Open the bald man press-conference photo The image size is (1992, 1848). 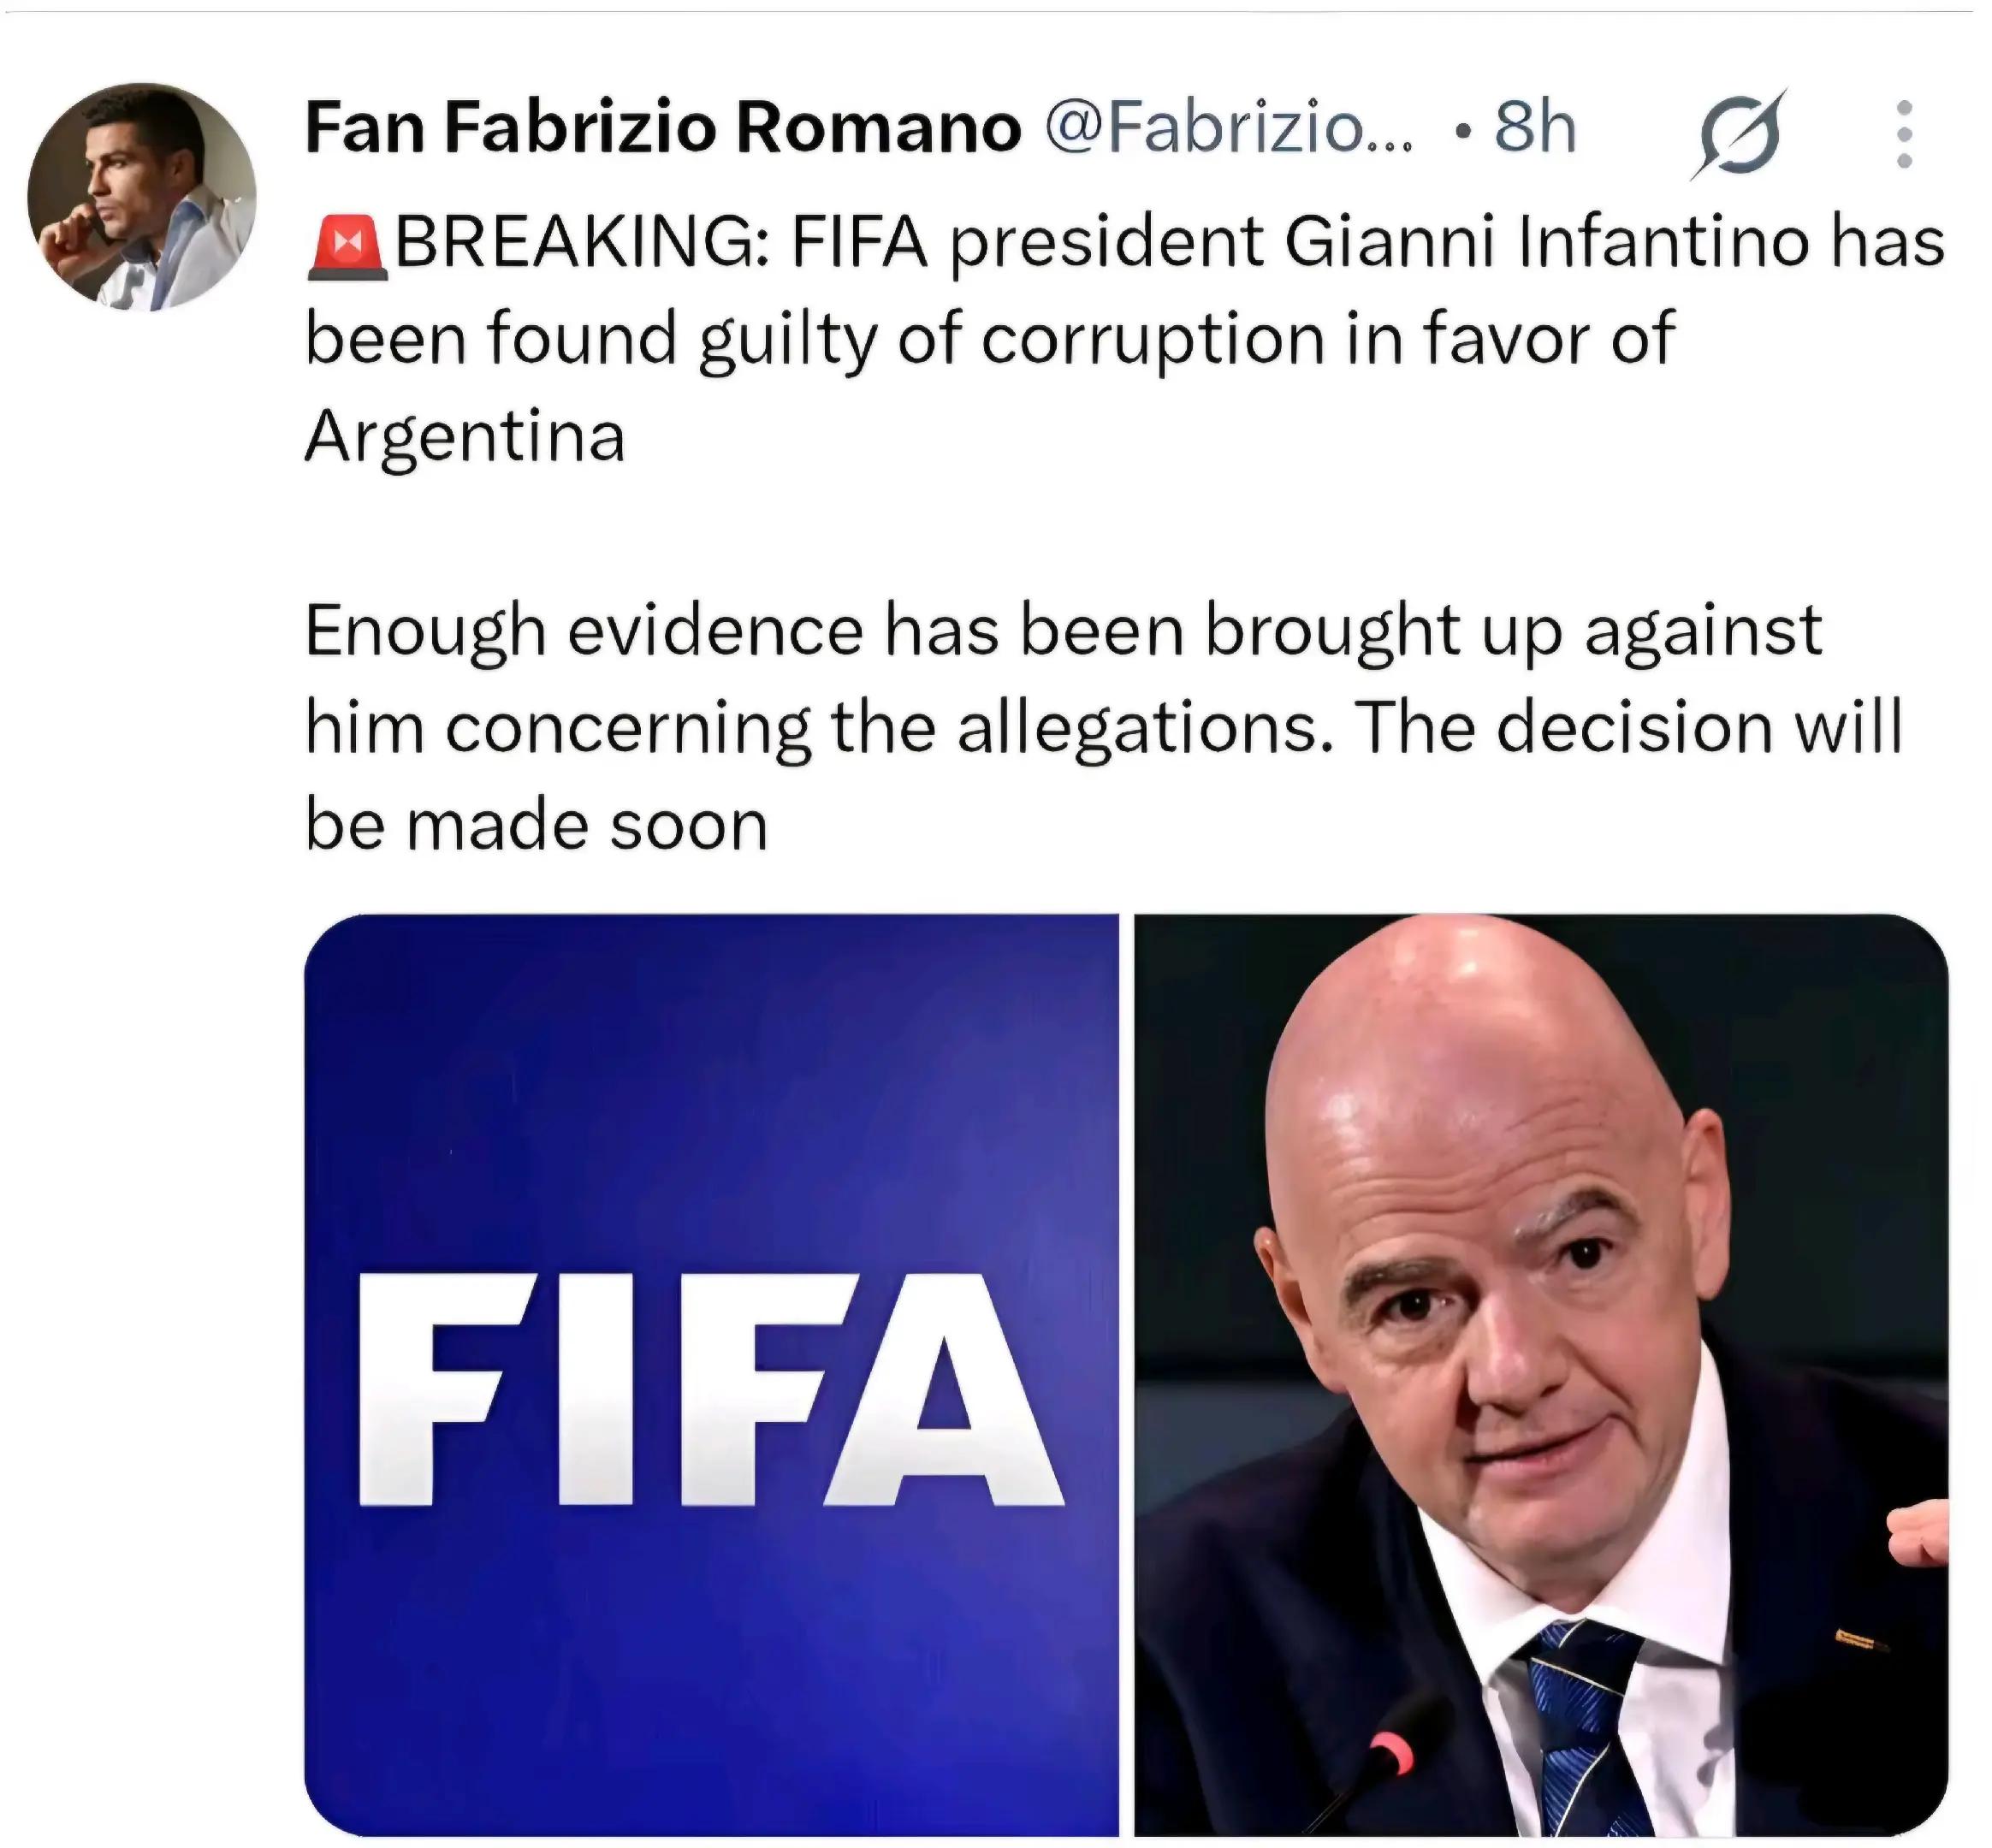[1541, 1374]
